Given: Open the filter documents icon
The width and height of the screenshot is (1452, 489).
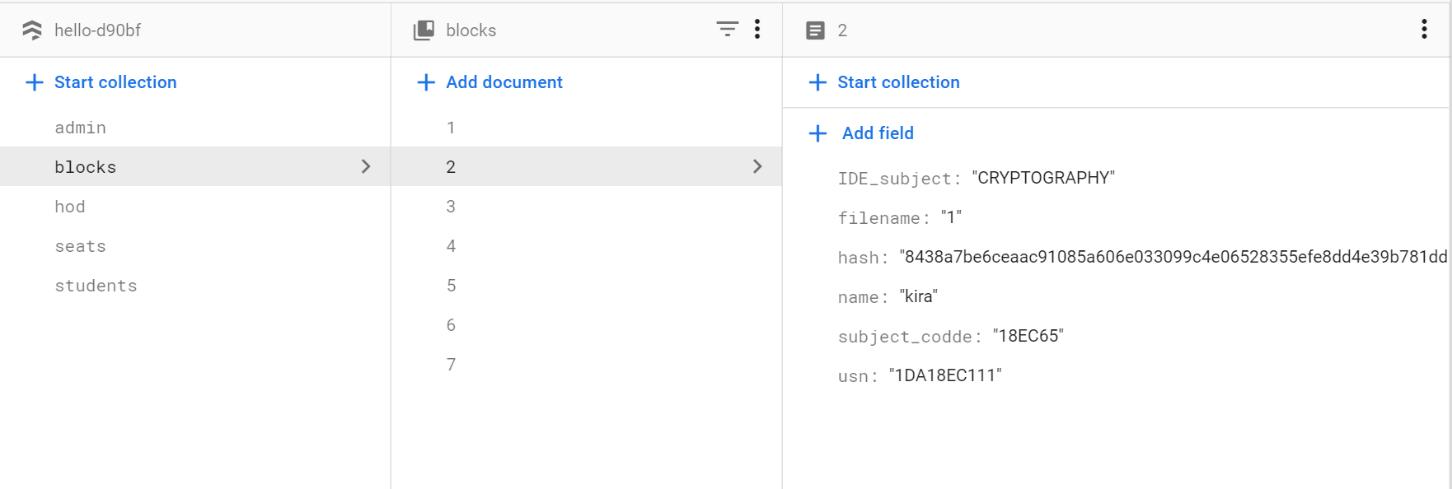Looking at the screenshot, I should pos(727,30).
